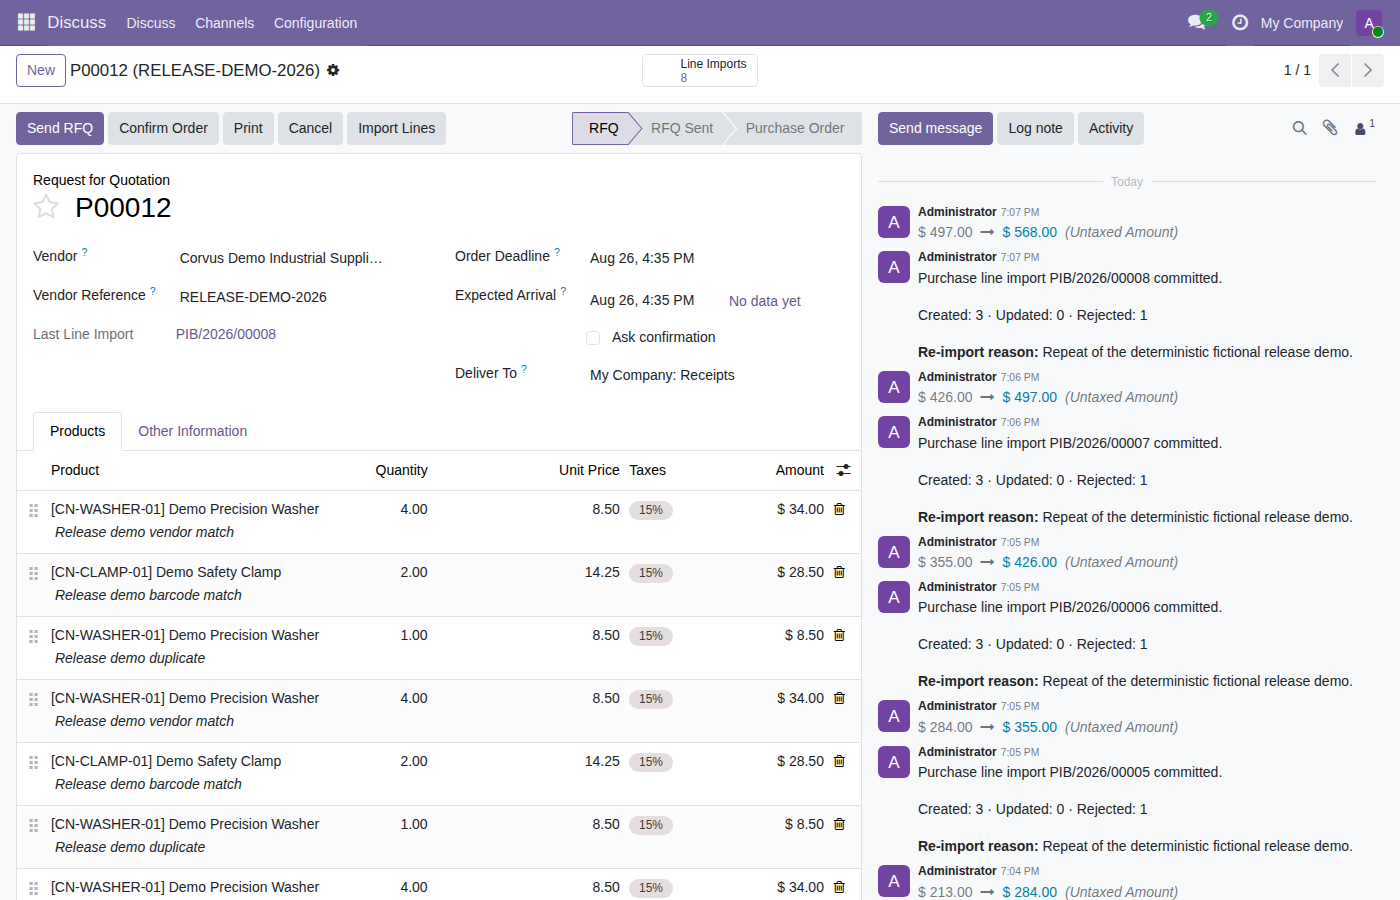Grab drag handle of first Demo Safety Clamp row
The image size is (1400, 900).
pyautogui.click(x=33, y=573)
